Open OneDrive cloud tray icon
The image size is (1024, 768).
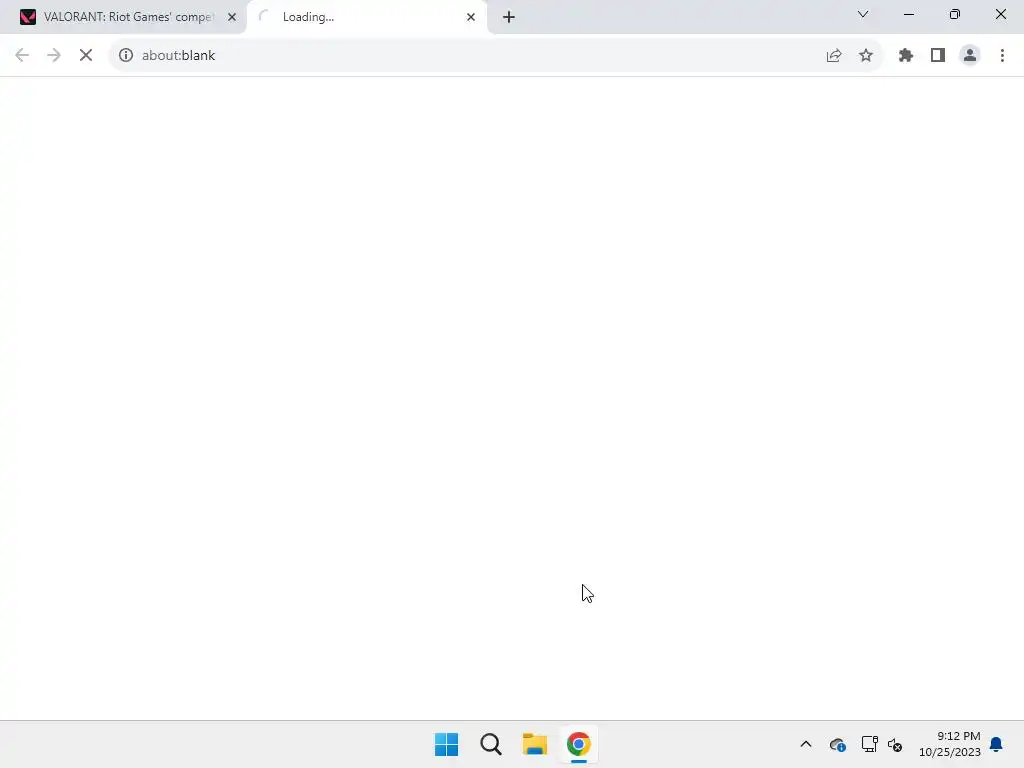(x=837, y=744)
